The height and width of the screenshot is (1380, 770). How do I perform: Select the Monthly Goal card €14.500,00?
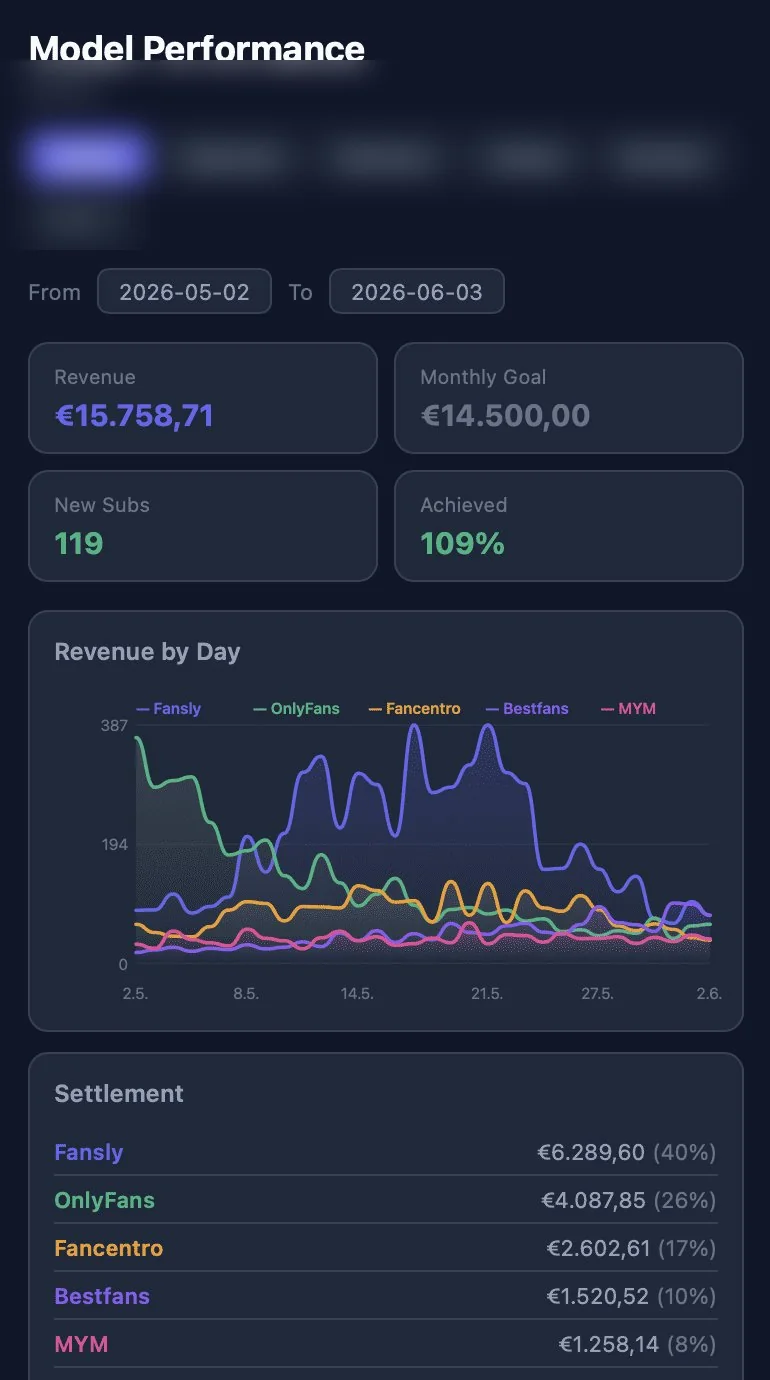coord(569,398)
